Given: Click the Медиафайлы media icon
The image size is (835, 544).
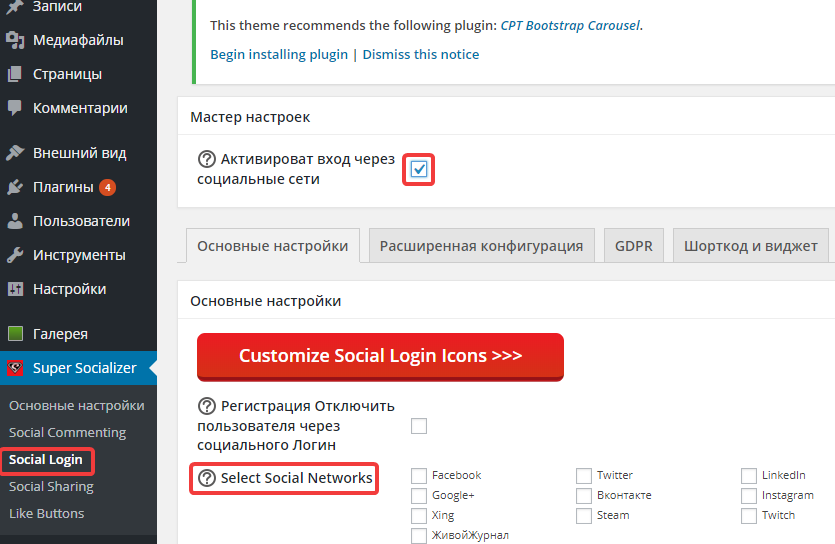Looking at the screenshot, I should coord(15,40).
